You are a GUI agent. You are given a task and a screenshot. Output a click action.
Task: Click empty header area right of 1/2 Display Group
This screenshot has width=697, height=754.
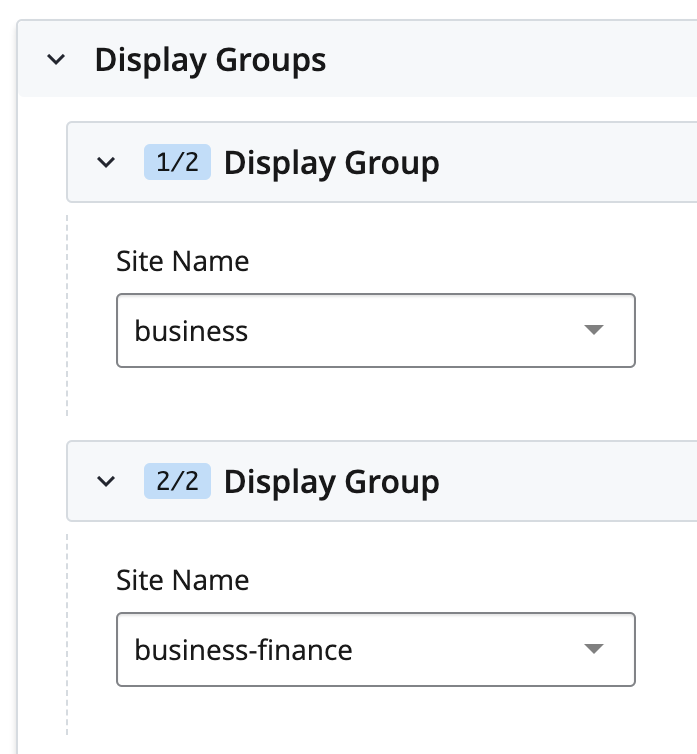coord(568,162)
